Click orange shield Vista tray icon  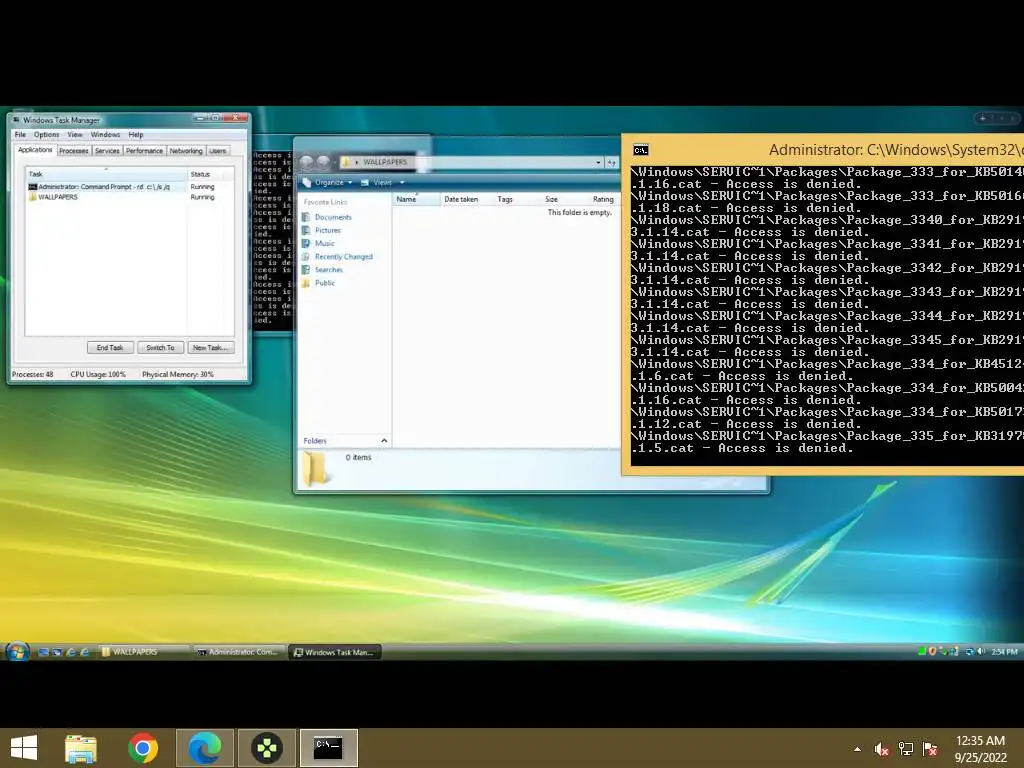(x=932, y=651)
